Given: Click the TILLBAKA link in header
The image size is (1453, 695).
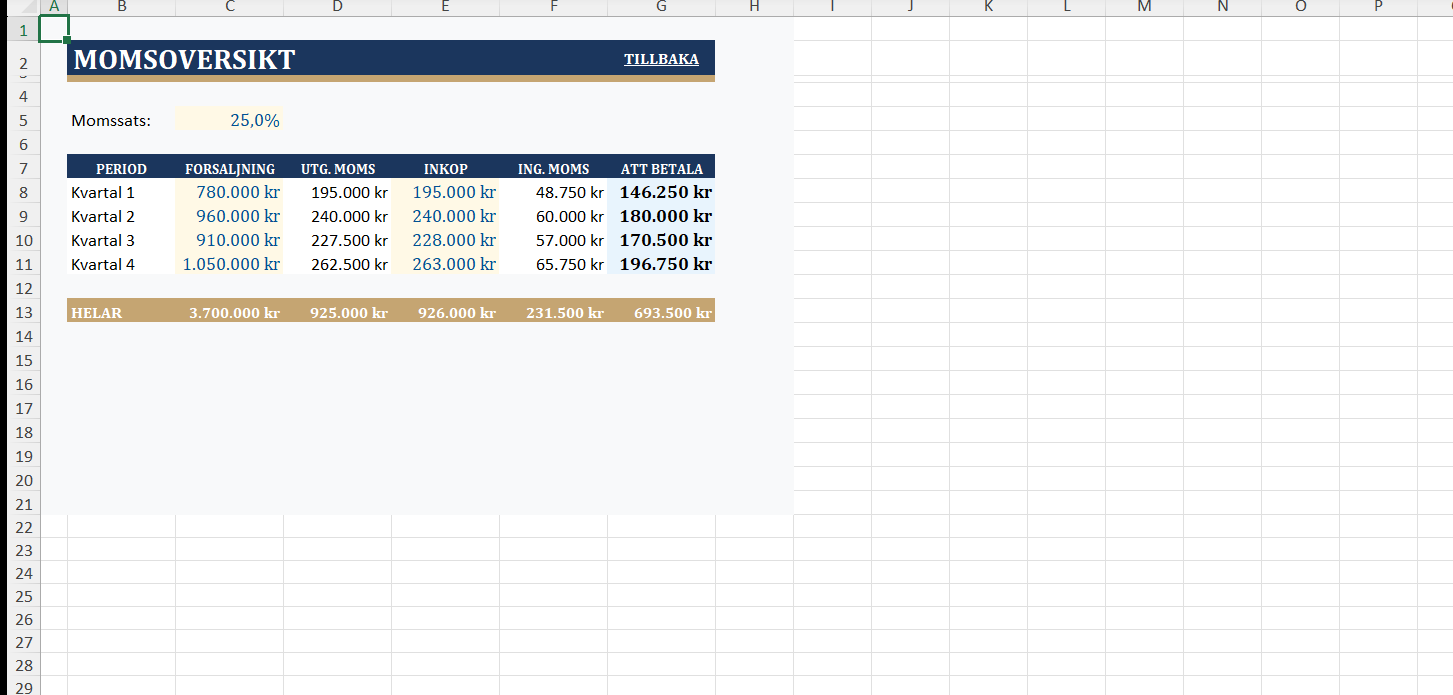Looking at the screenshot, I should [661, 60].
